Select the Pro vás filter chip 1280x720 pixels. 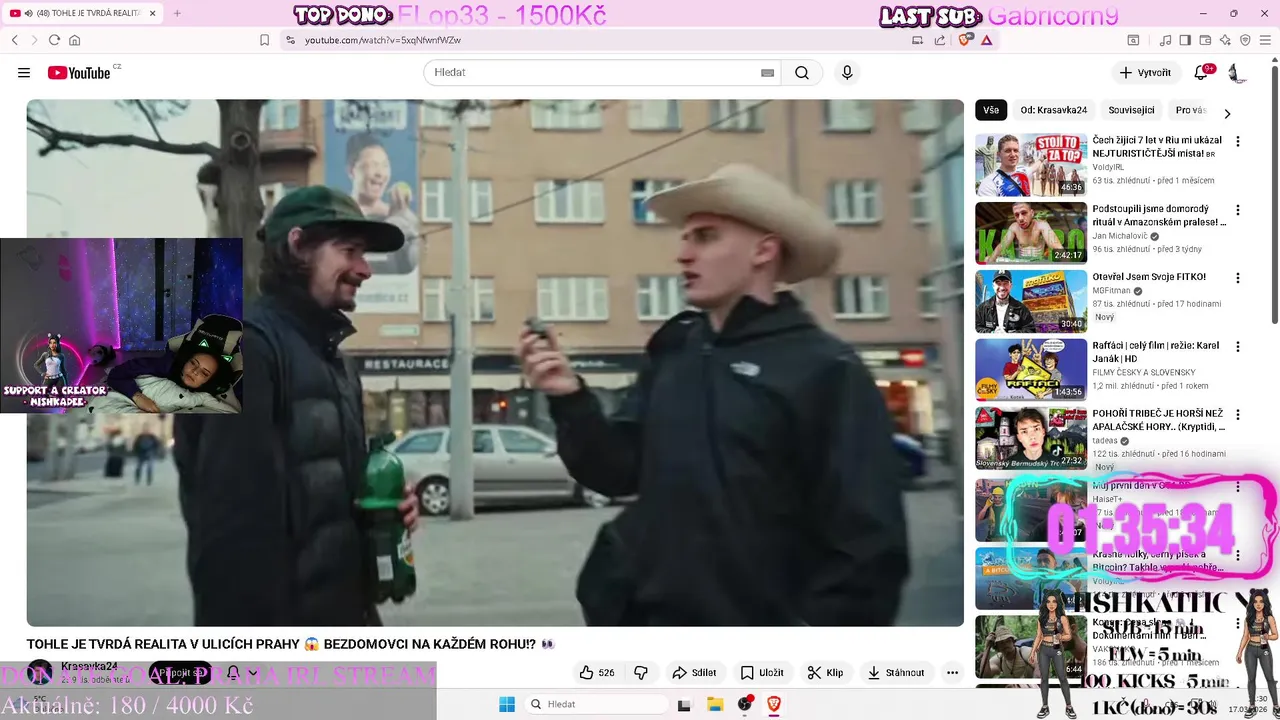pyautogui.click(x=1190, y=110)
